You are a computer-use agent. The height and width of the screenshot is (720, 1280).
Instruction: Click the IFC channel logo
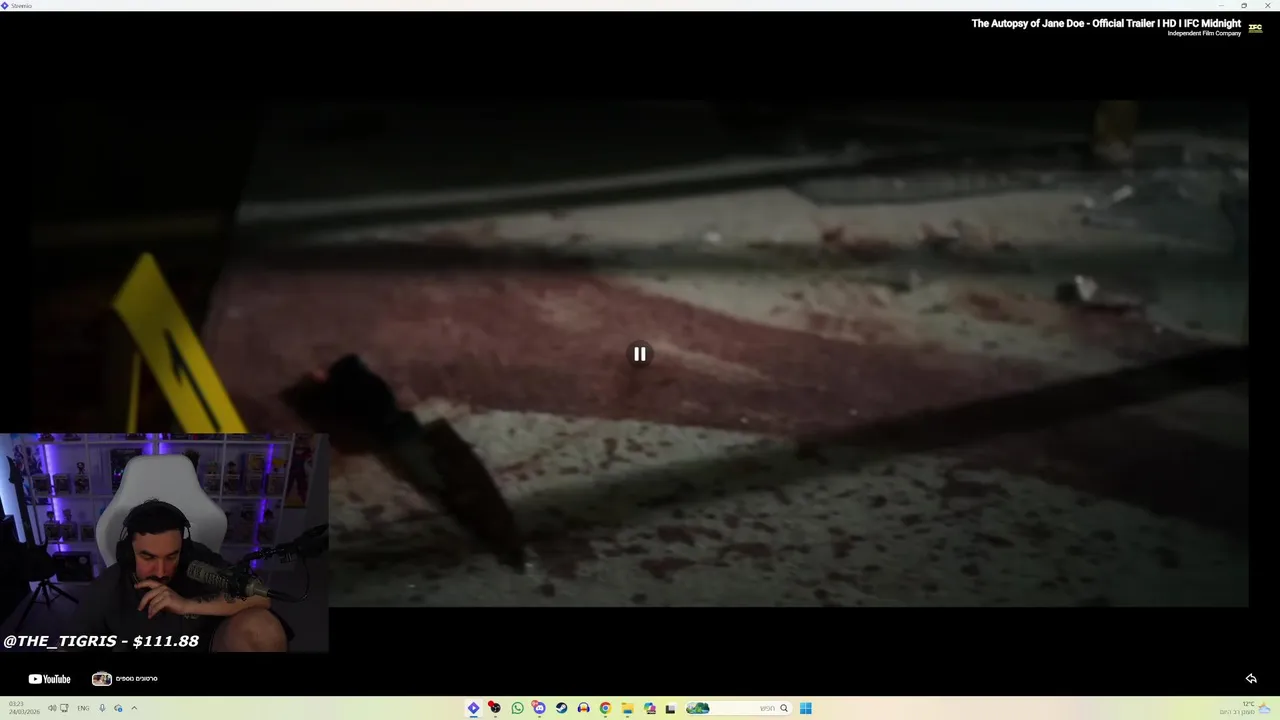[1255, 28]
